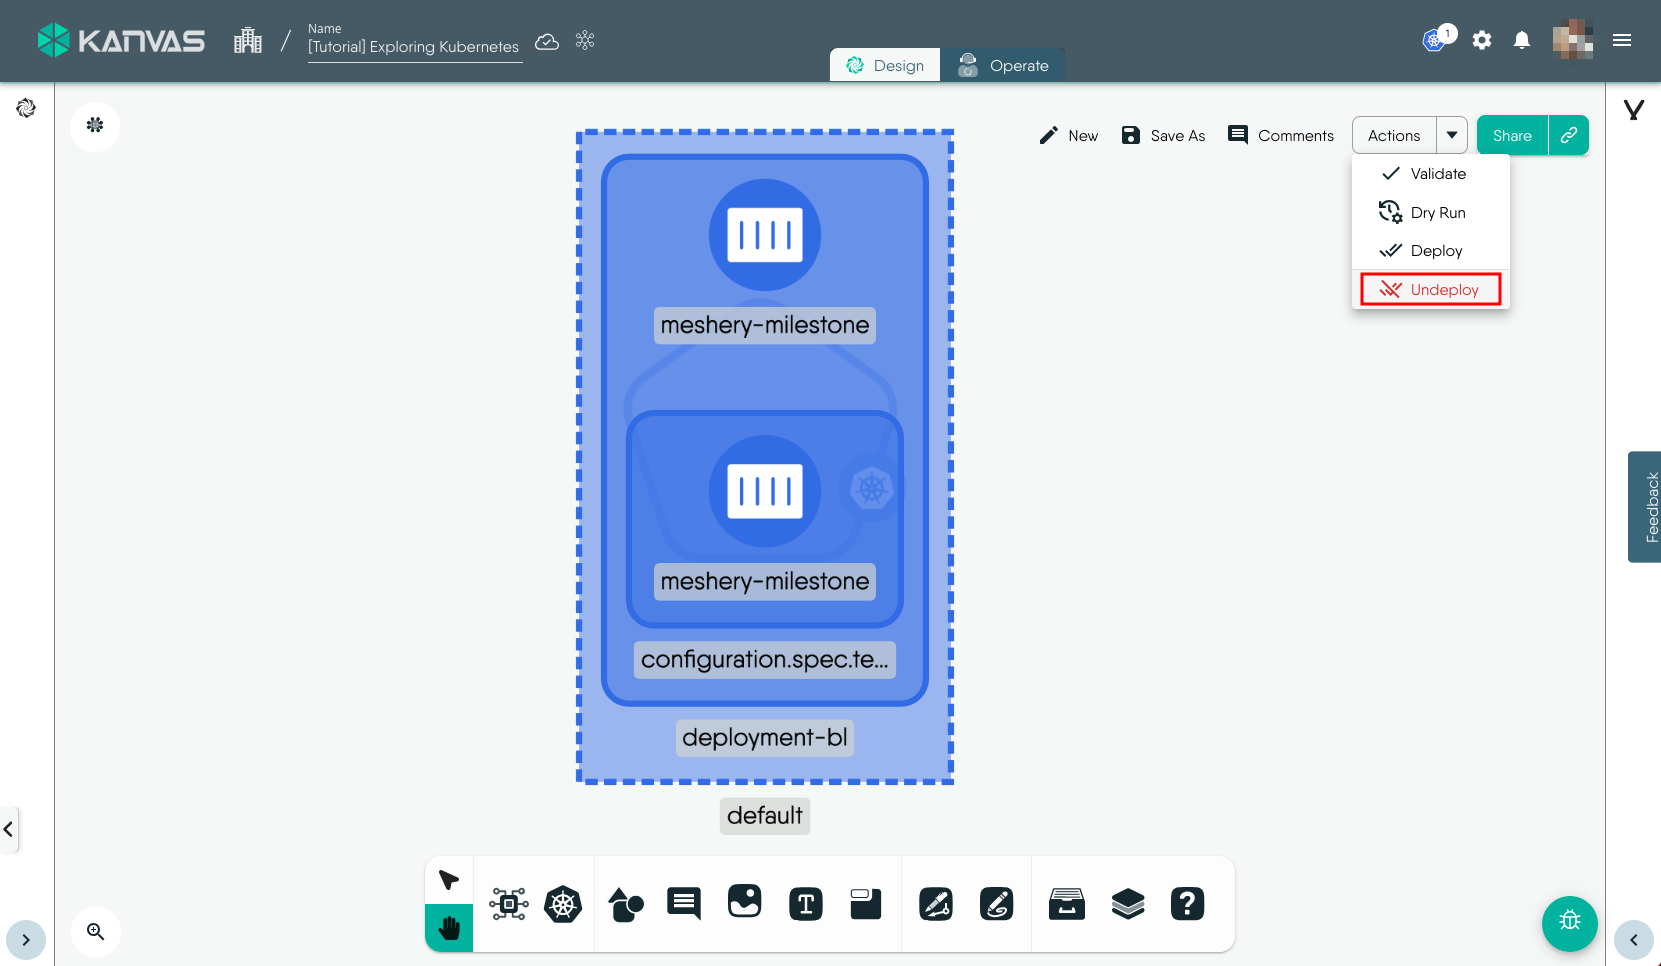Screen dimensions: 1661x966
Task: Choose Undeploy from the Actions menu
Action: coord(1431,290)
